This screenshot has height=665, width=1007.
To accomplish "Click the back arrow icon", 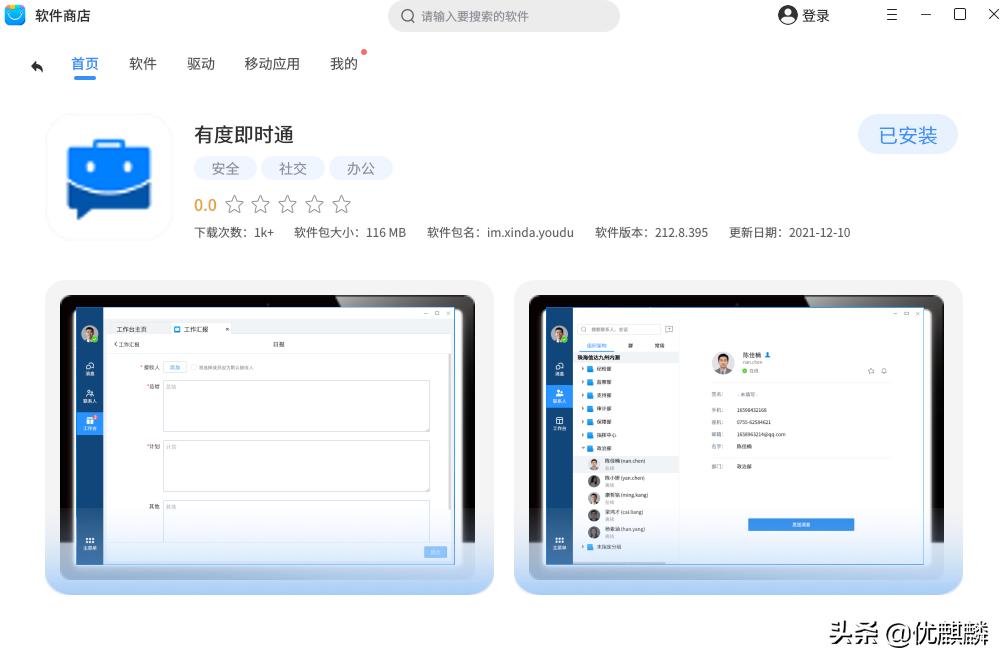I will (x=35, y=64).
